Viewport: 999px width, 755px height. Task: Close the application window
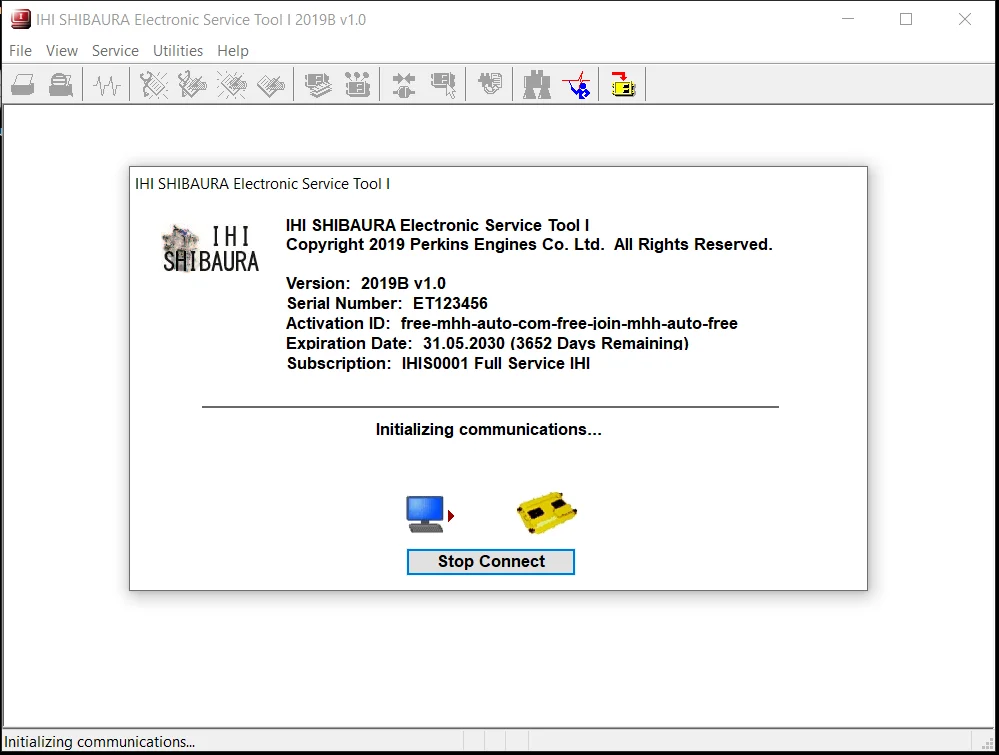point(965,19)
